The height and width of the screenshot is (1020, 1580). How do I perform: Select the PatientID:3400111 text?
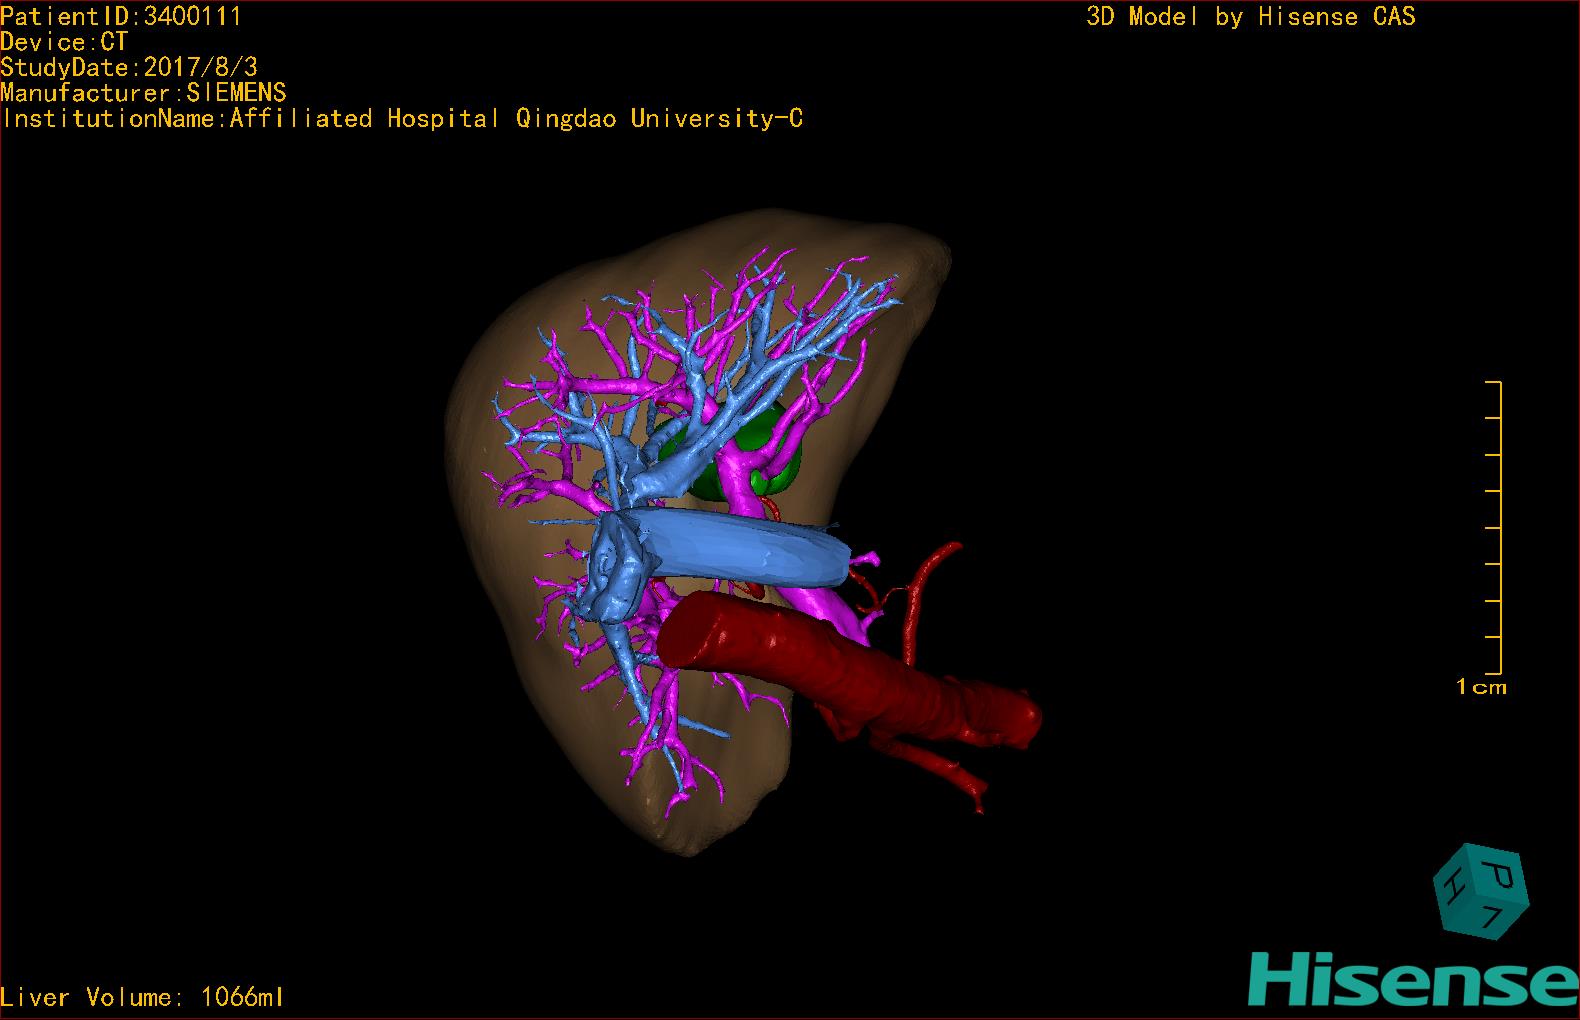click(121, 16)
